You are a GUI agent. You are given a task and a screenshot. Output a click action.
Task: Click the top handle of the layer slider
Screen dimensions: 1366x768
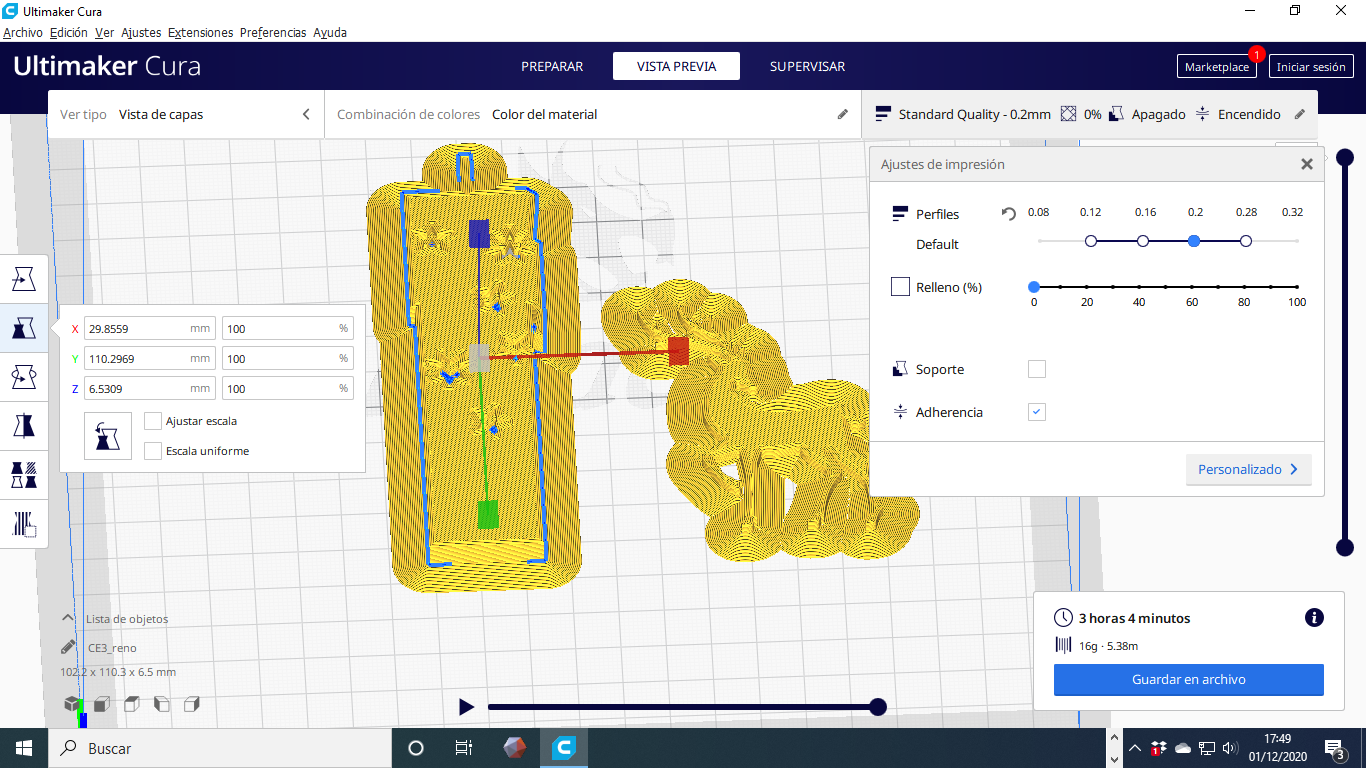click(x=1345, y=157)
